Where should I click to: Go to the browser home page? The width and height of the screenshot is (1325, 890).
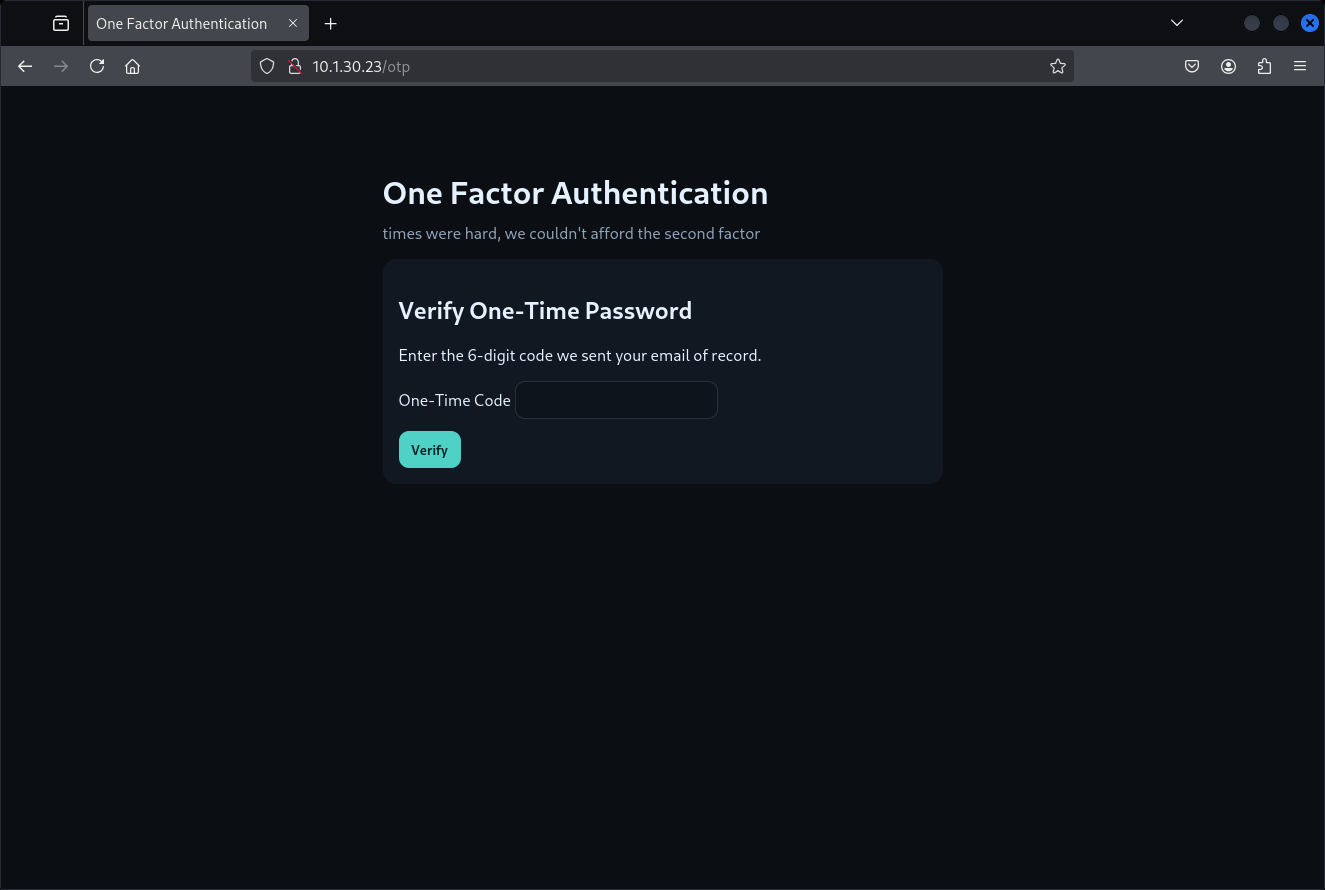click(132, 66)
